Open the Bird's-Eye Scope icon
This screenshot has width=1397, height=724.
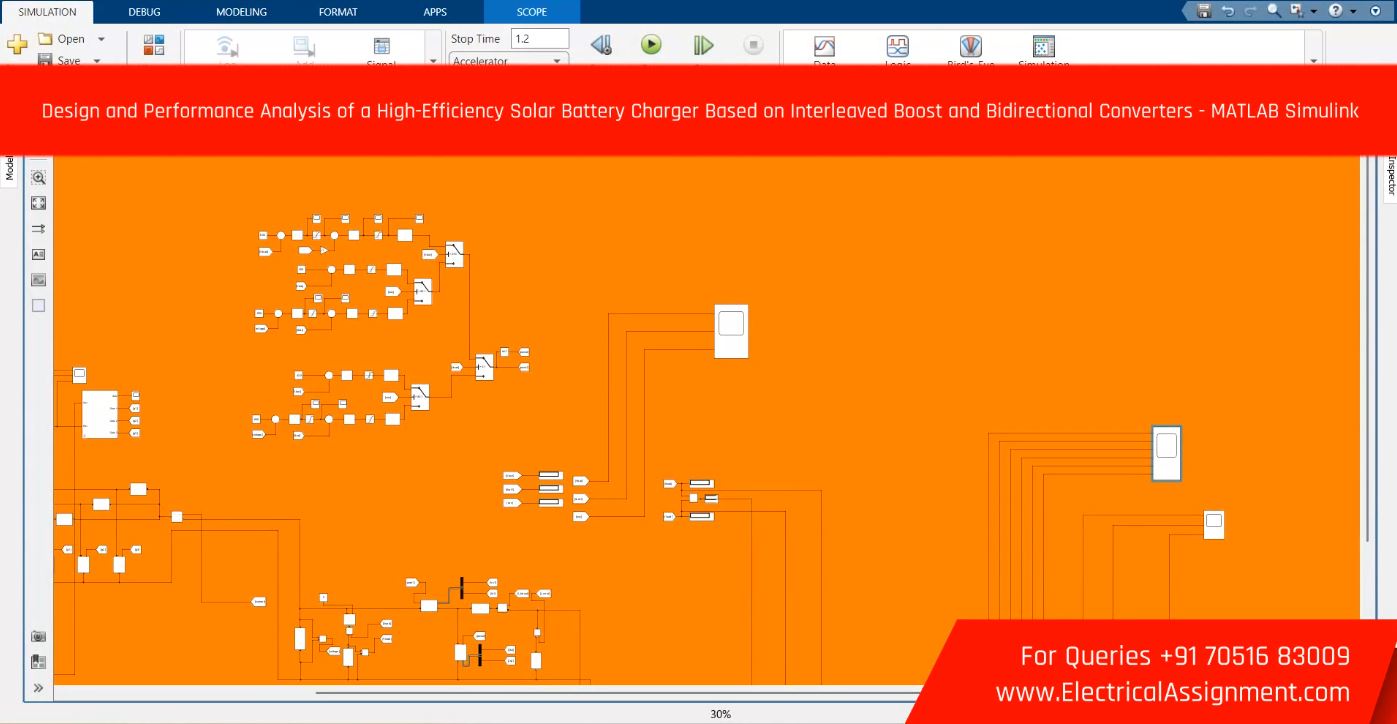(970, 47)
